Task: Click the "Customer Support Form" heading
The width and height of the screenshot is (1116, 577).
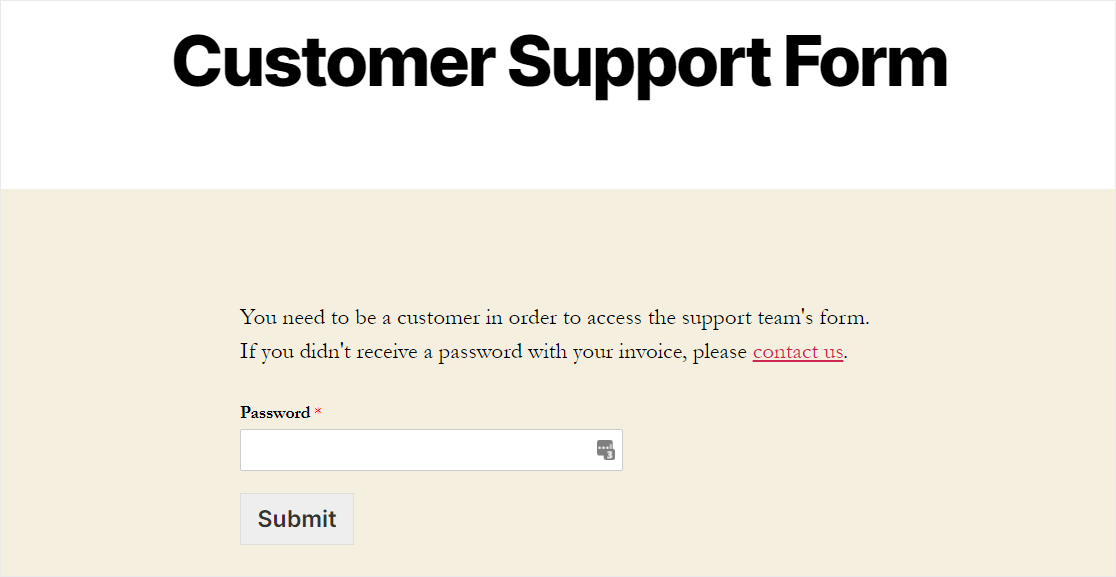Action: 559,62
